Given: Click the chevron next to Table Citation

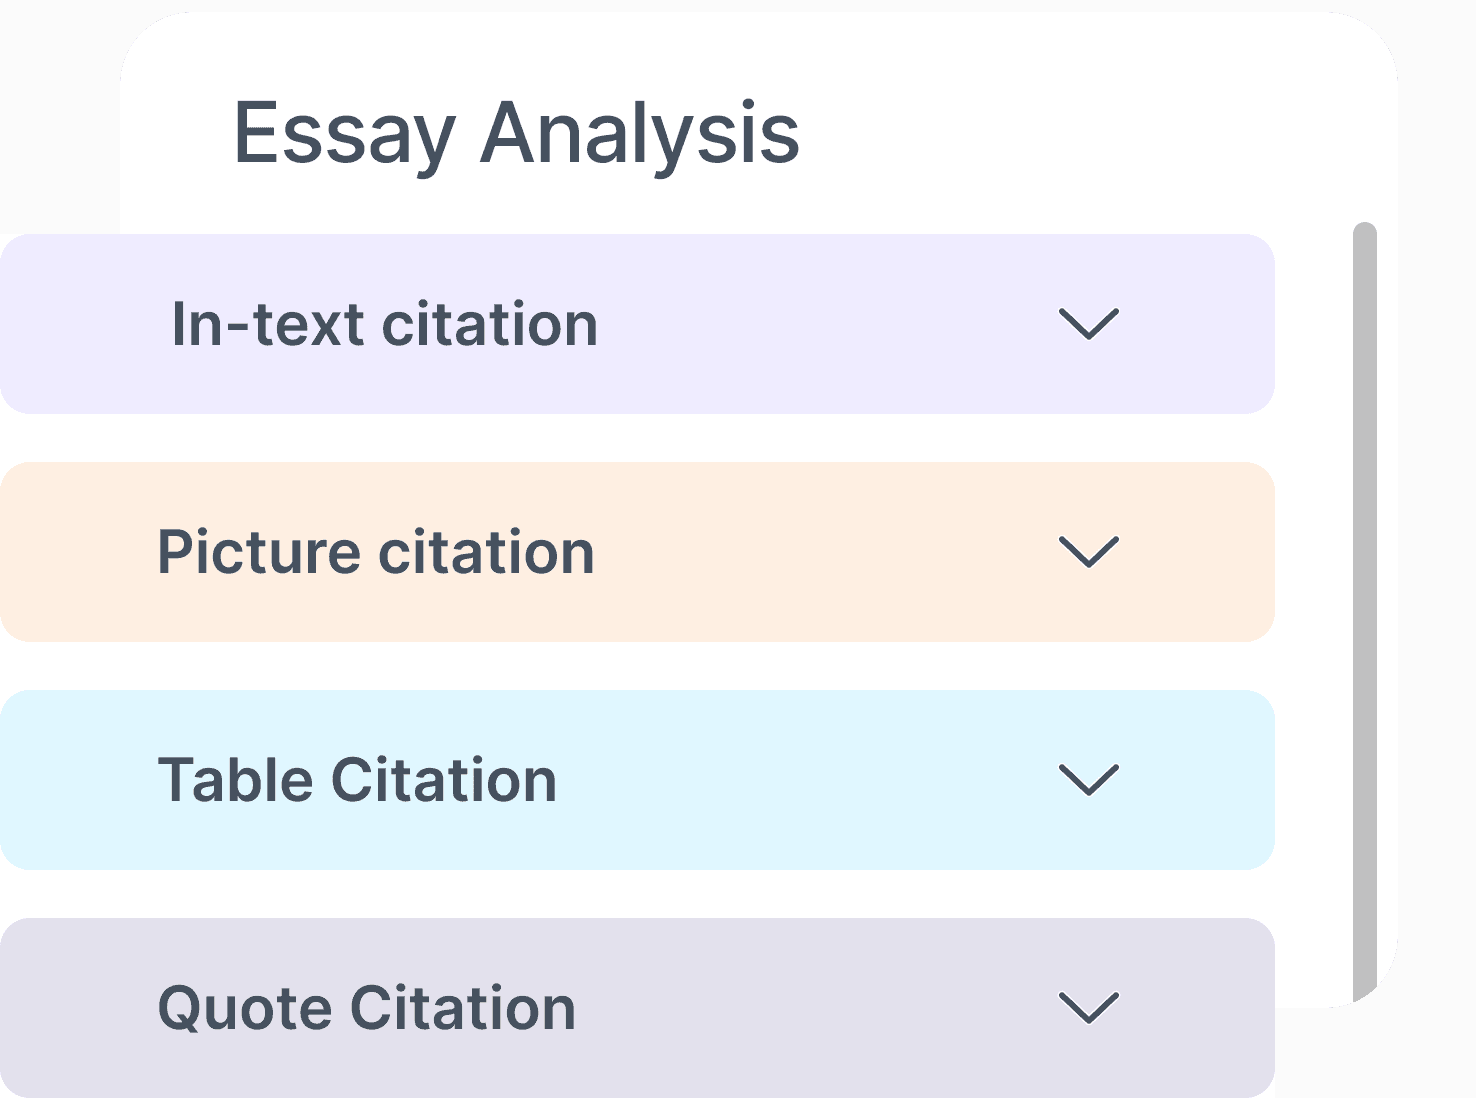Looking at the screenshot, I should pos(1088,780).
